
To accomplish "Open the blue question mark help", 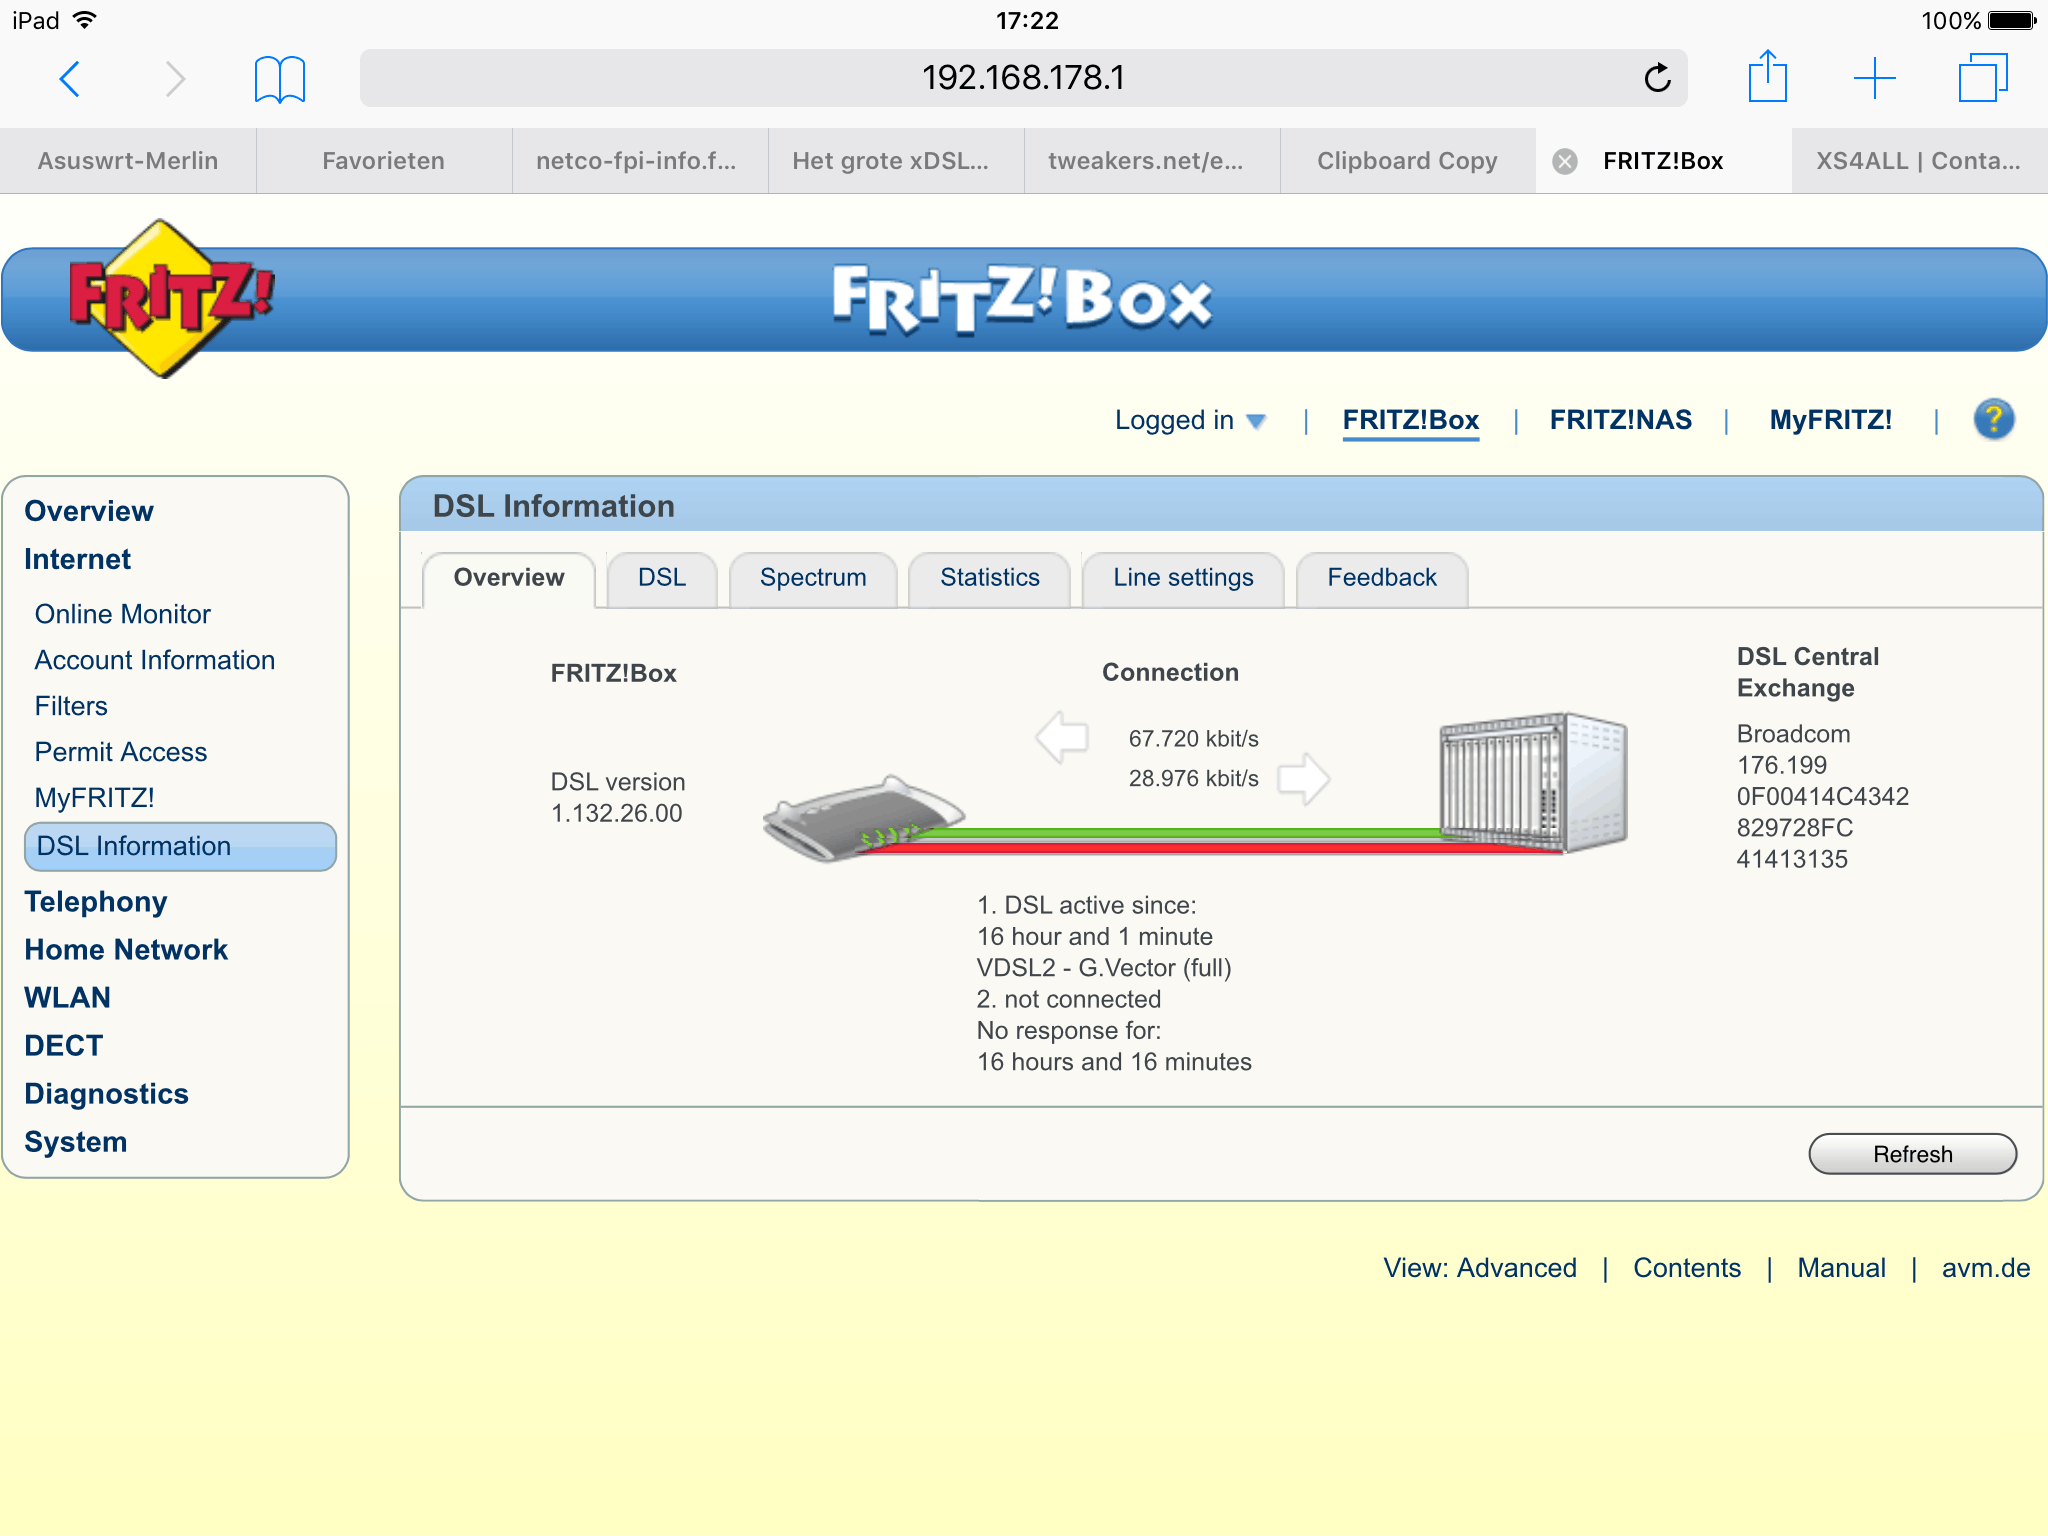I will [1993, 420].
